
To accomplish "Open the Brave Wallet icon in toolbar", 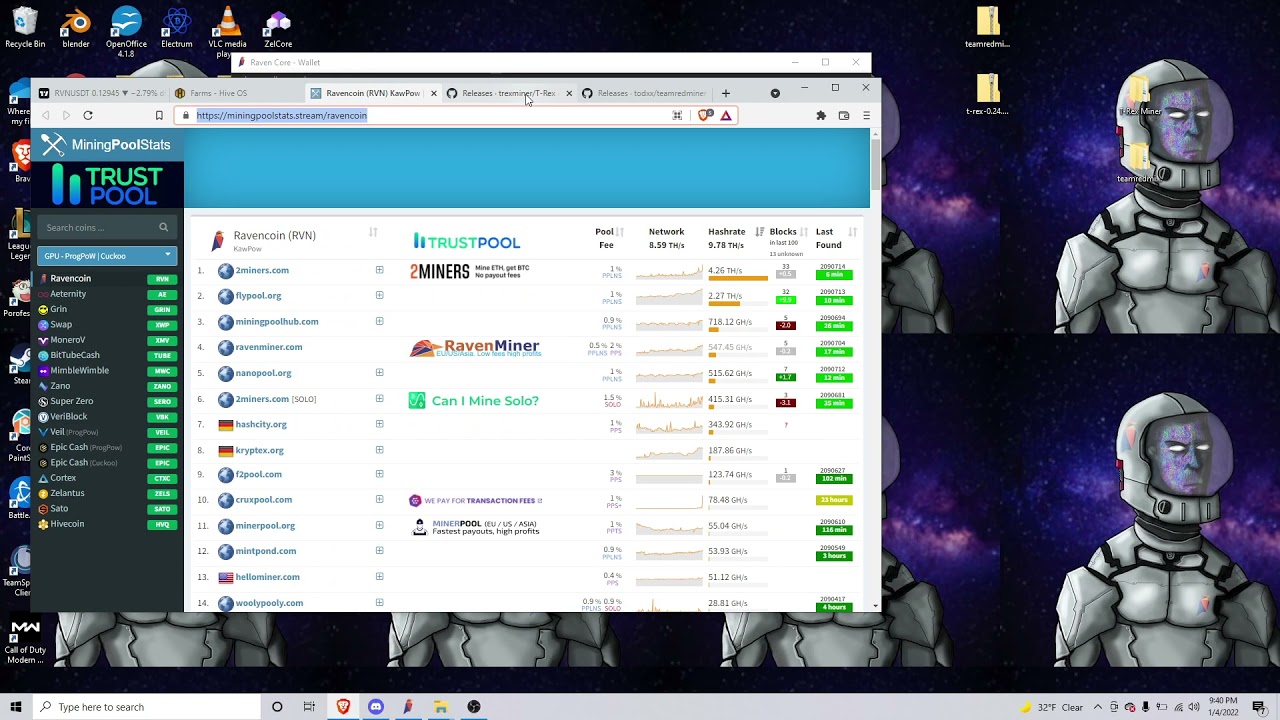I will pos(844,116).
